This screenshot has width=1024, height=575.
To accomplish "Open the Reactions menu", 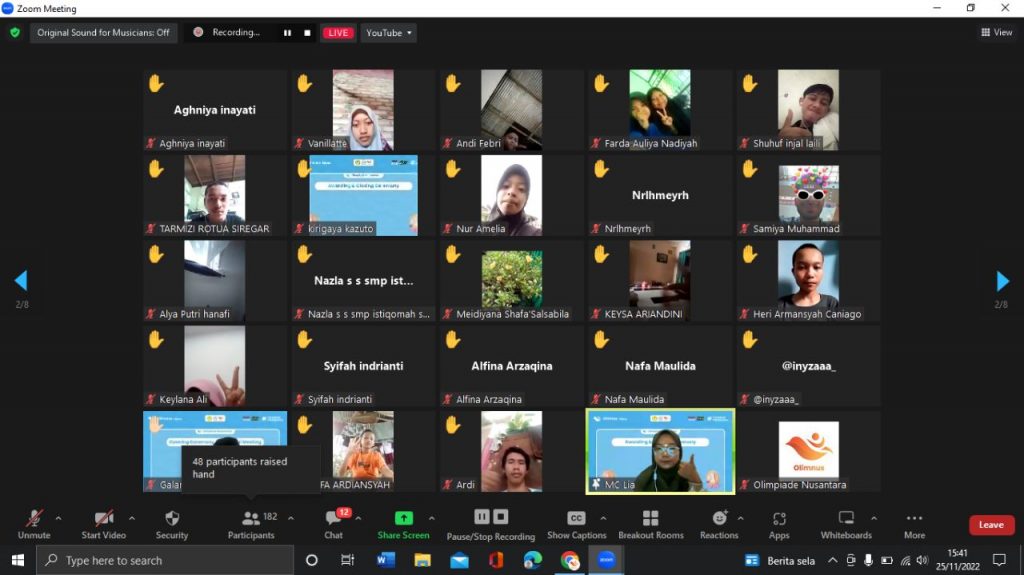I will 719,518.
